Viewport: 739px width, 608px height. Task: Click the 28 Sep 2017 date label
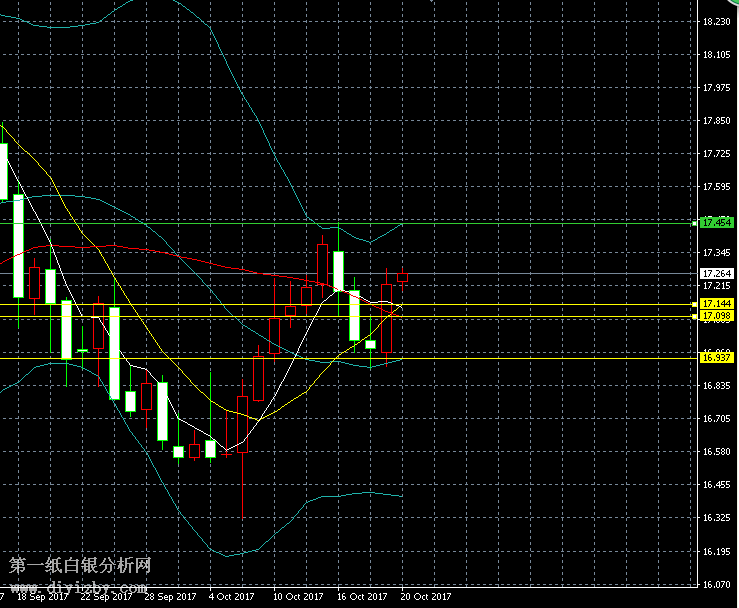[x=169, y=597]
